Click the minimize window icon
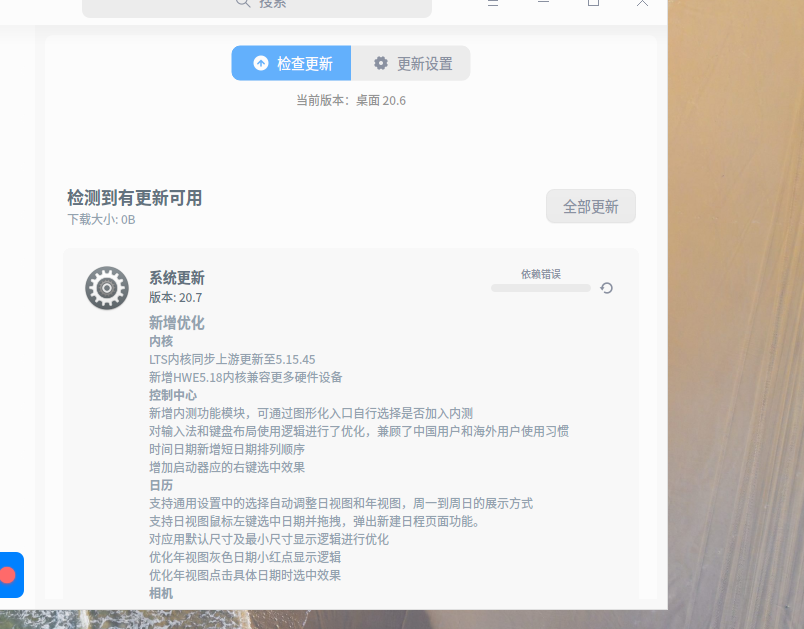 coord(543,4)
